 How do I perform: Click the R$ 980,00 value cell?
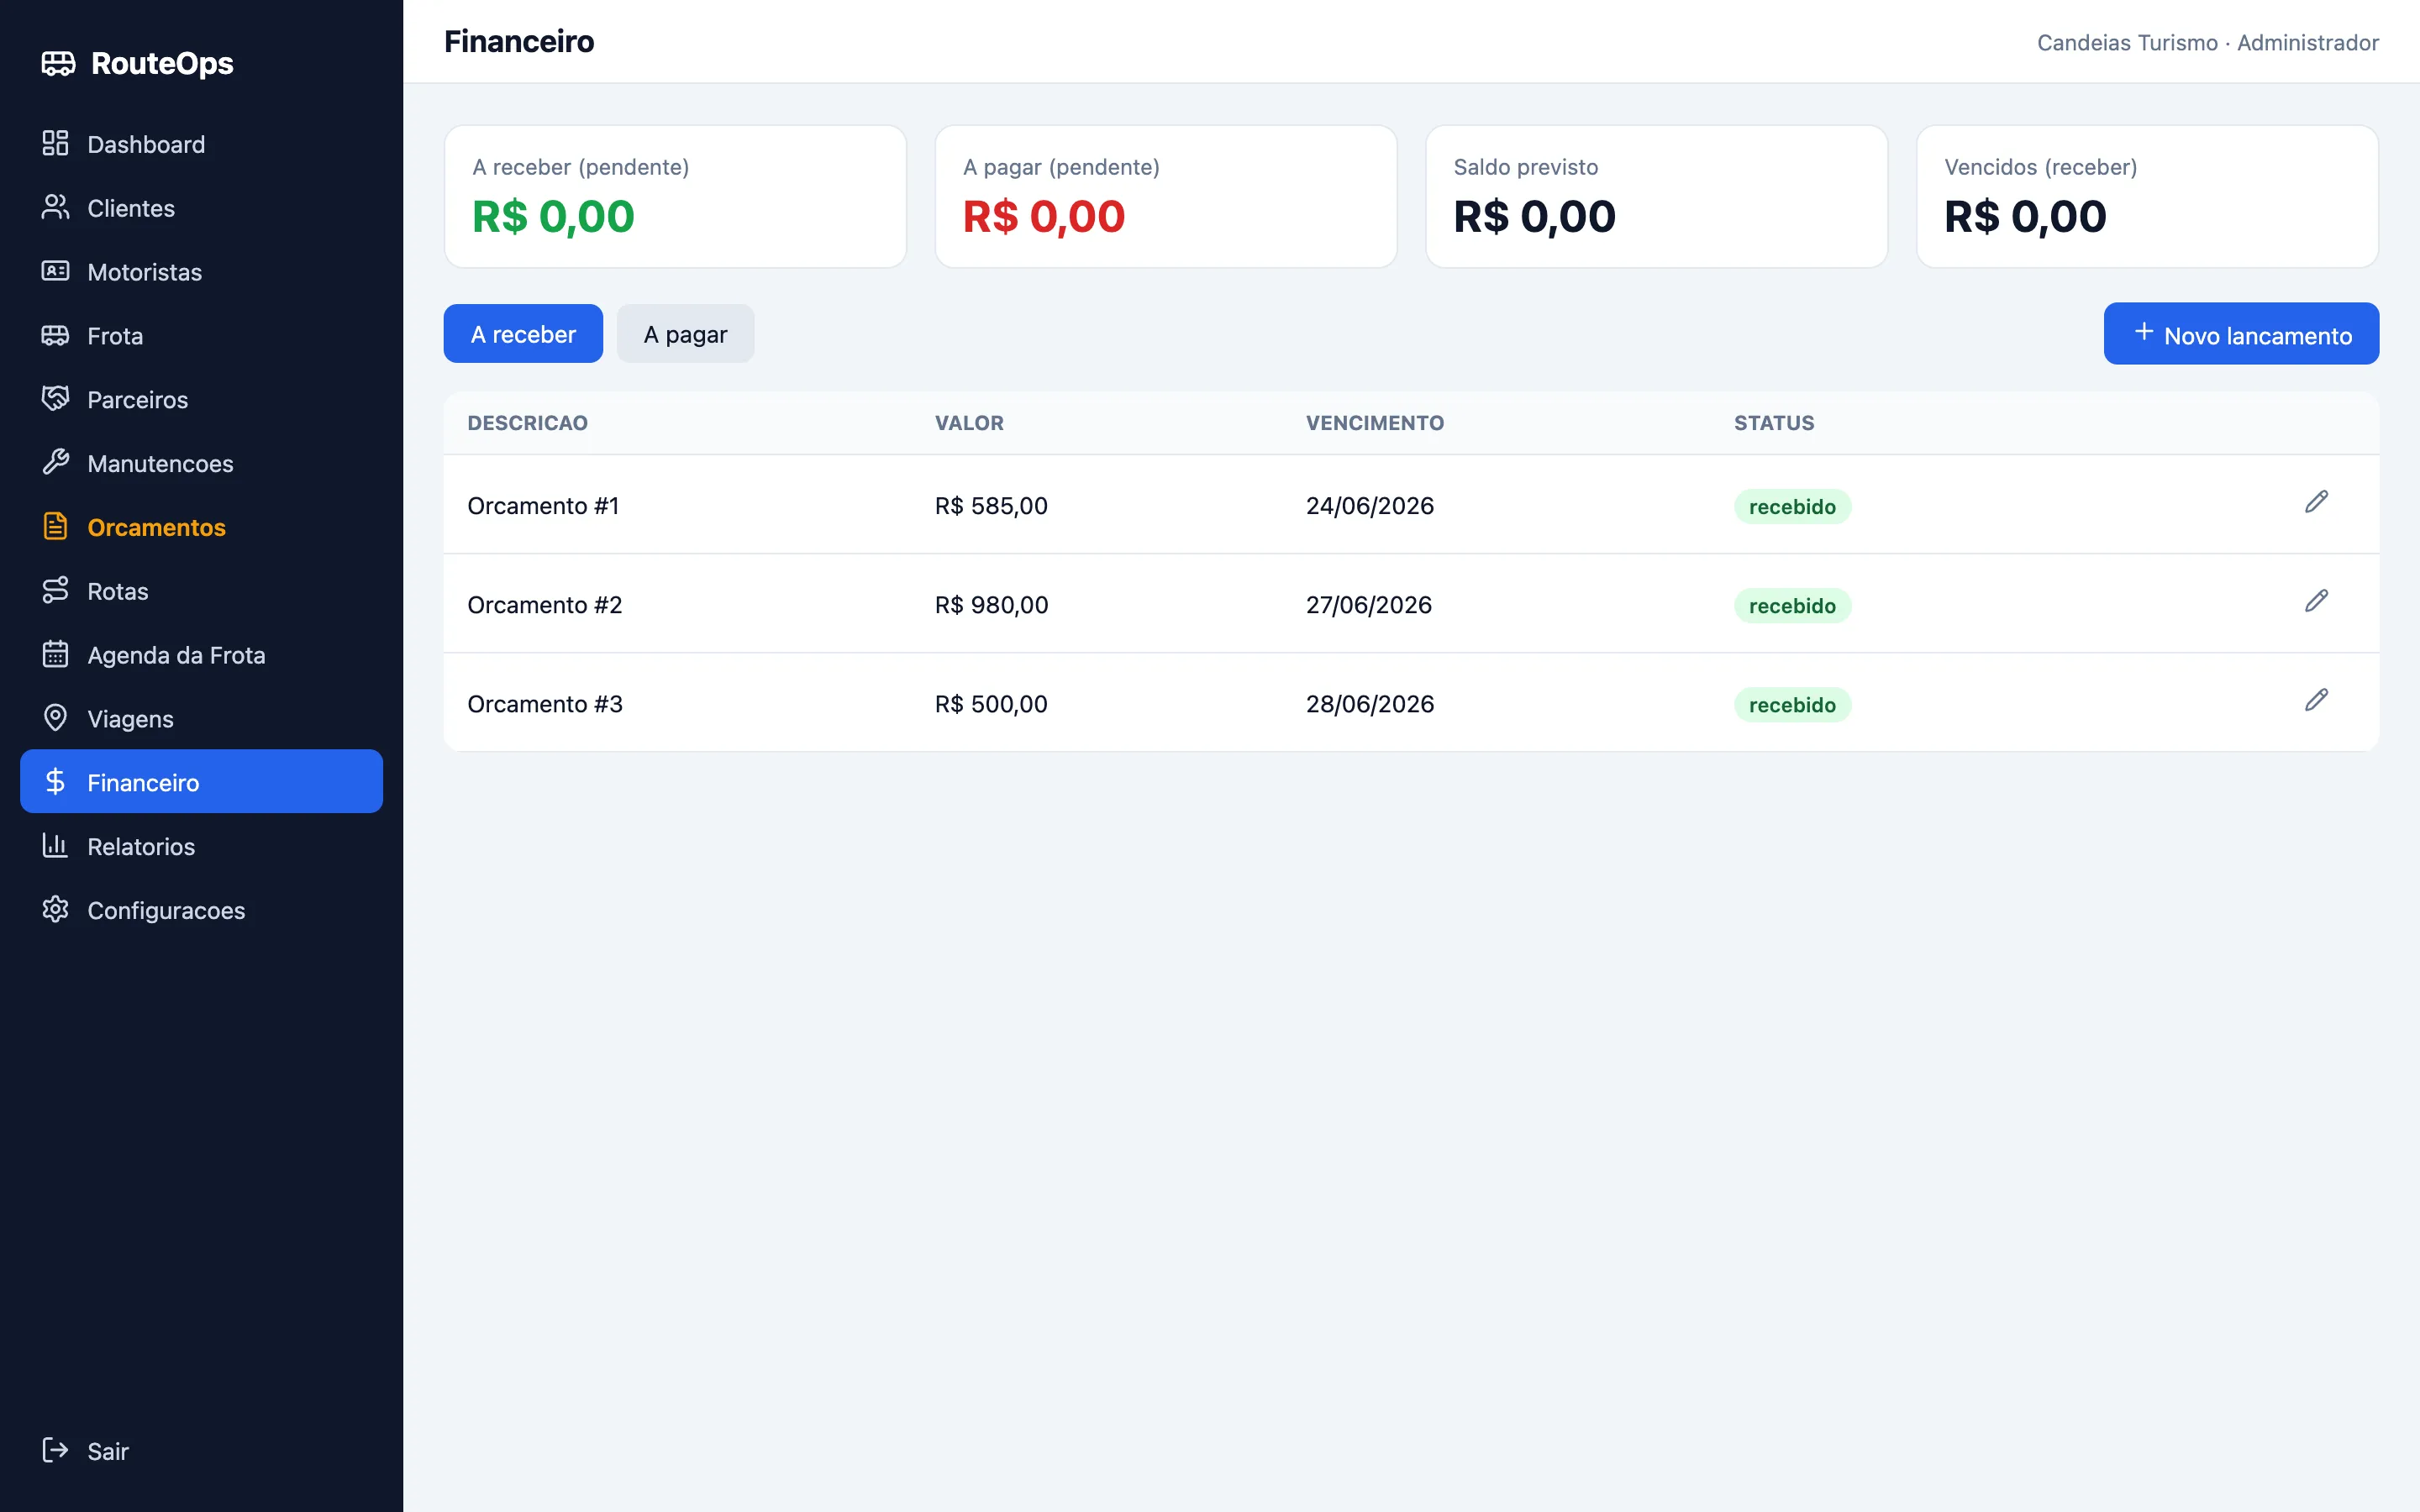[x=991, y=605]
